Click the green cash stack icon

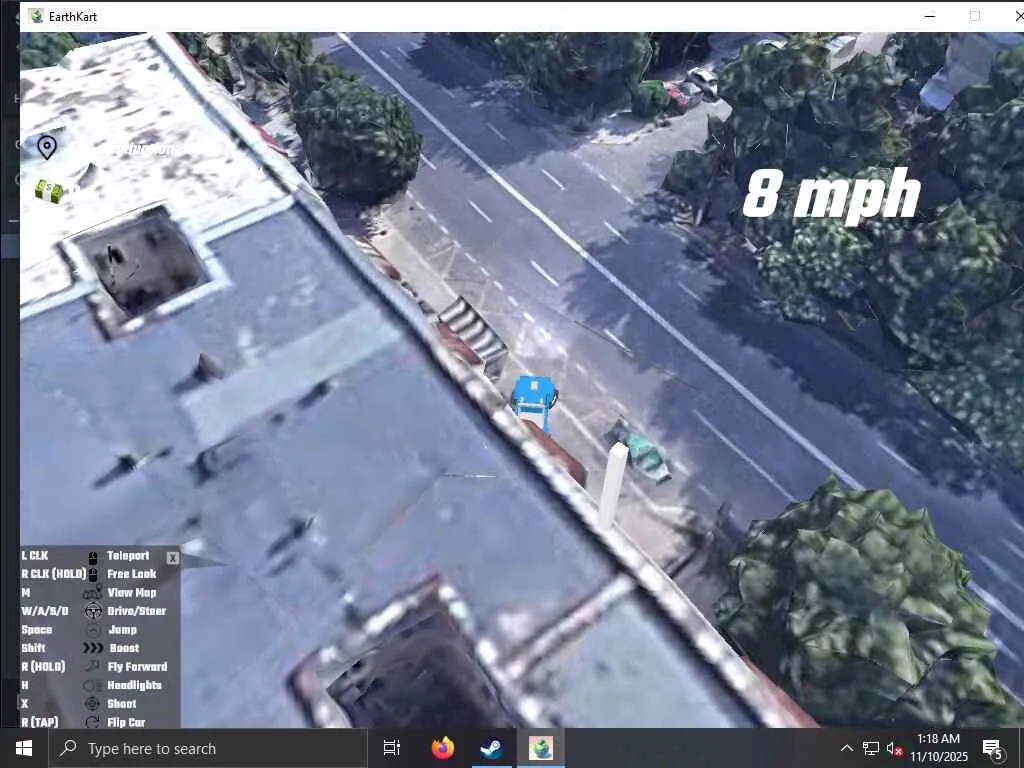tap(50, 191)
